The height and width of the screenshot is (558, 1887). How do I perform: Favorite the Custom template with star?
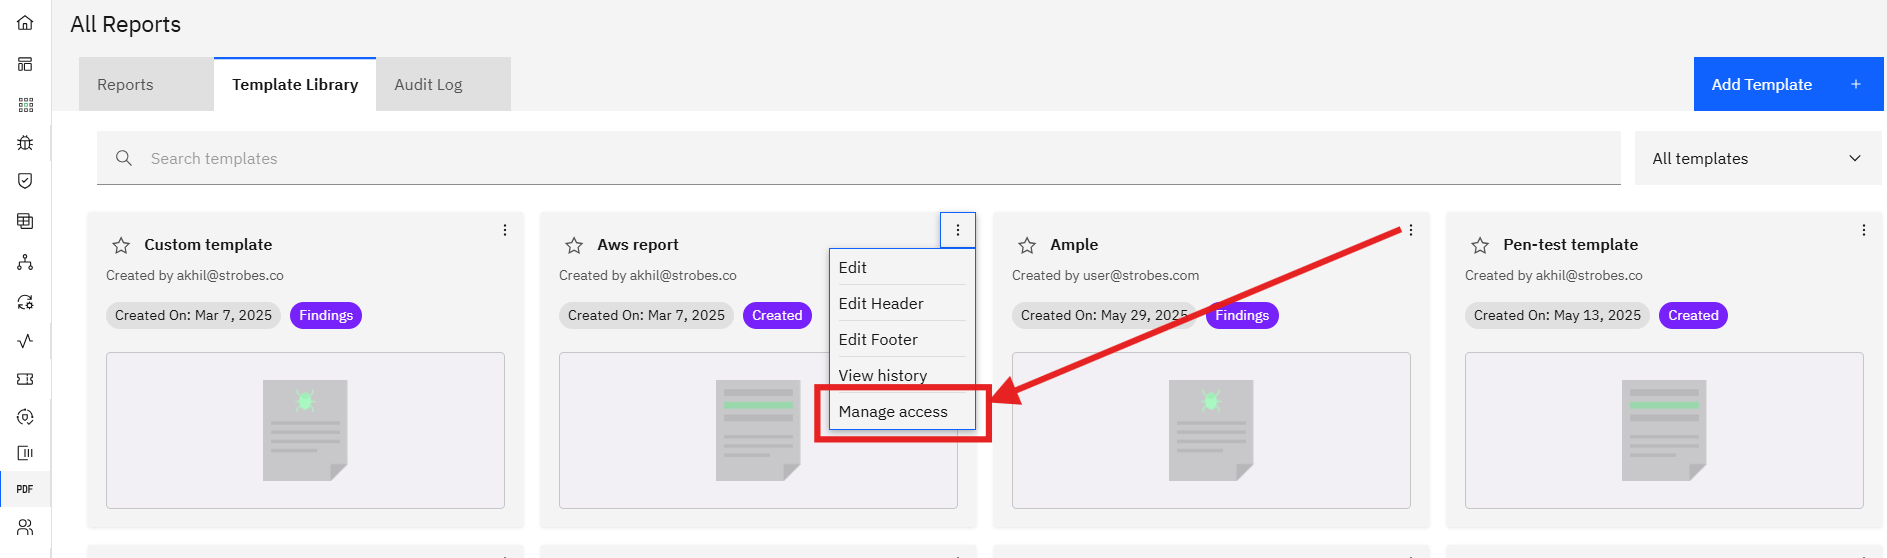121,245
